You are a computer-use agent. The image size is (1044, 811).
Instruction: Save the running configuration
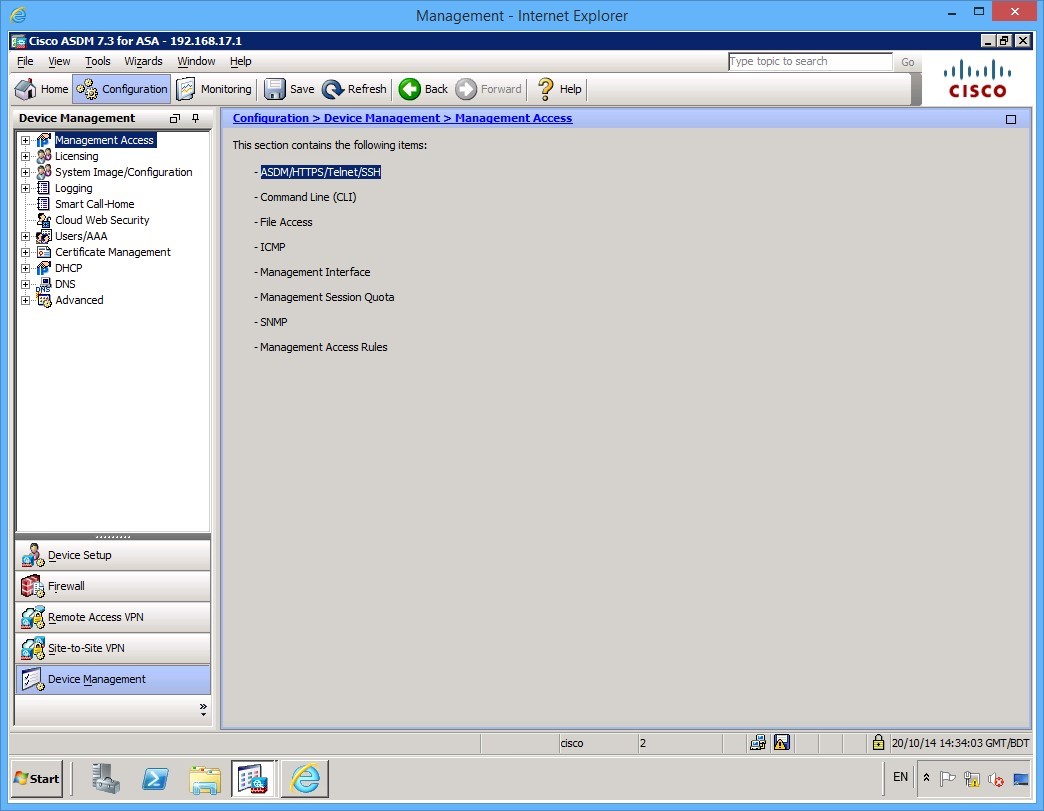[x=289, y=89]
